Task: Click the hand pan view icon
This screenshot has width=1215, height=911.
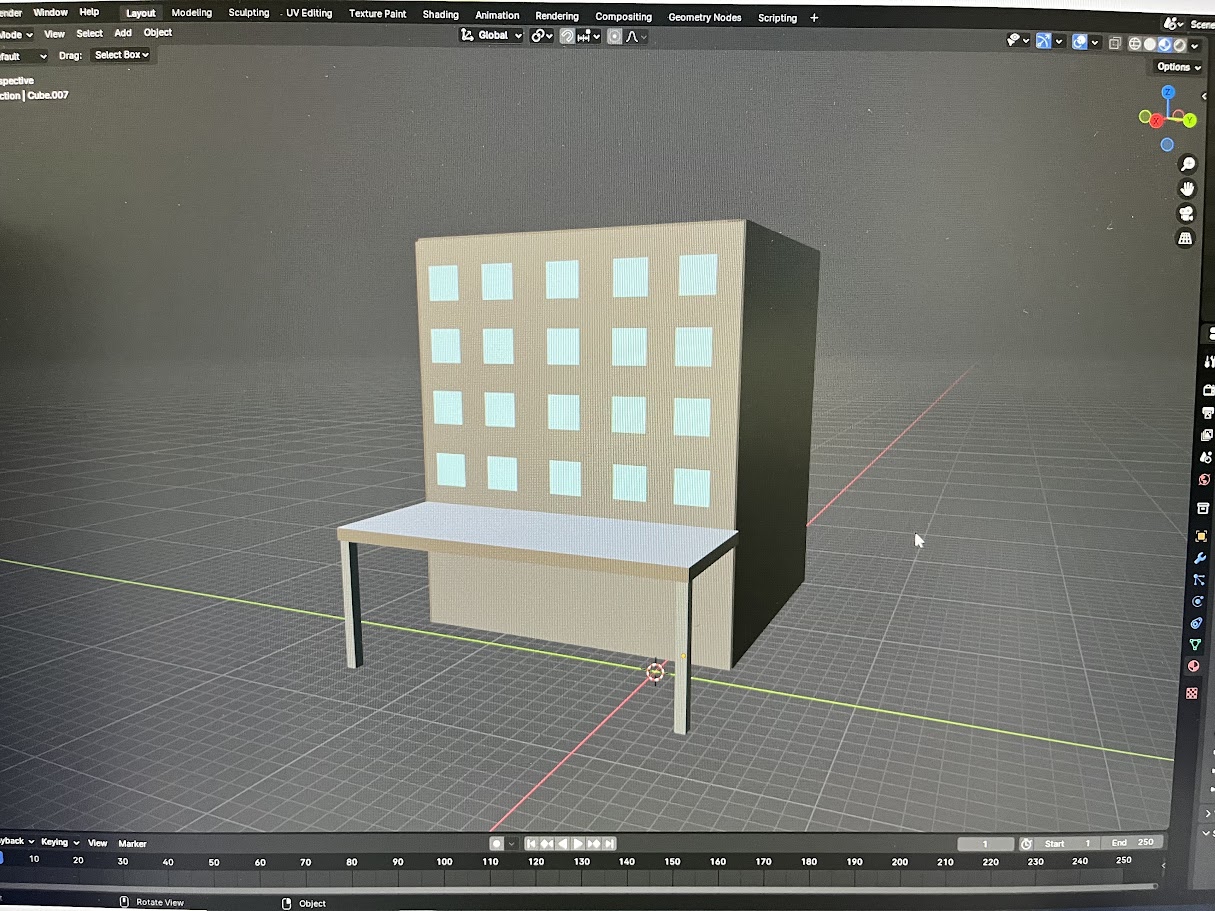Action: click(x=1187, y=189)
